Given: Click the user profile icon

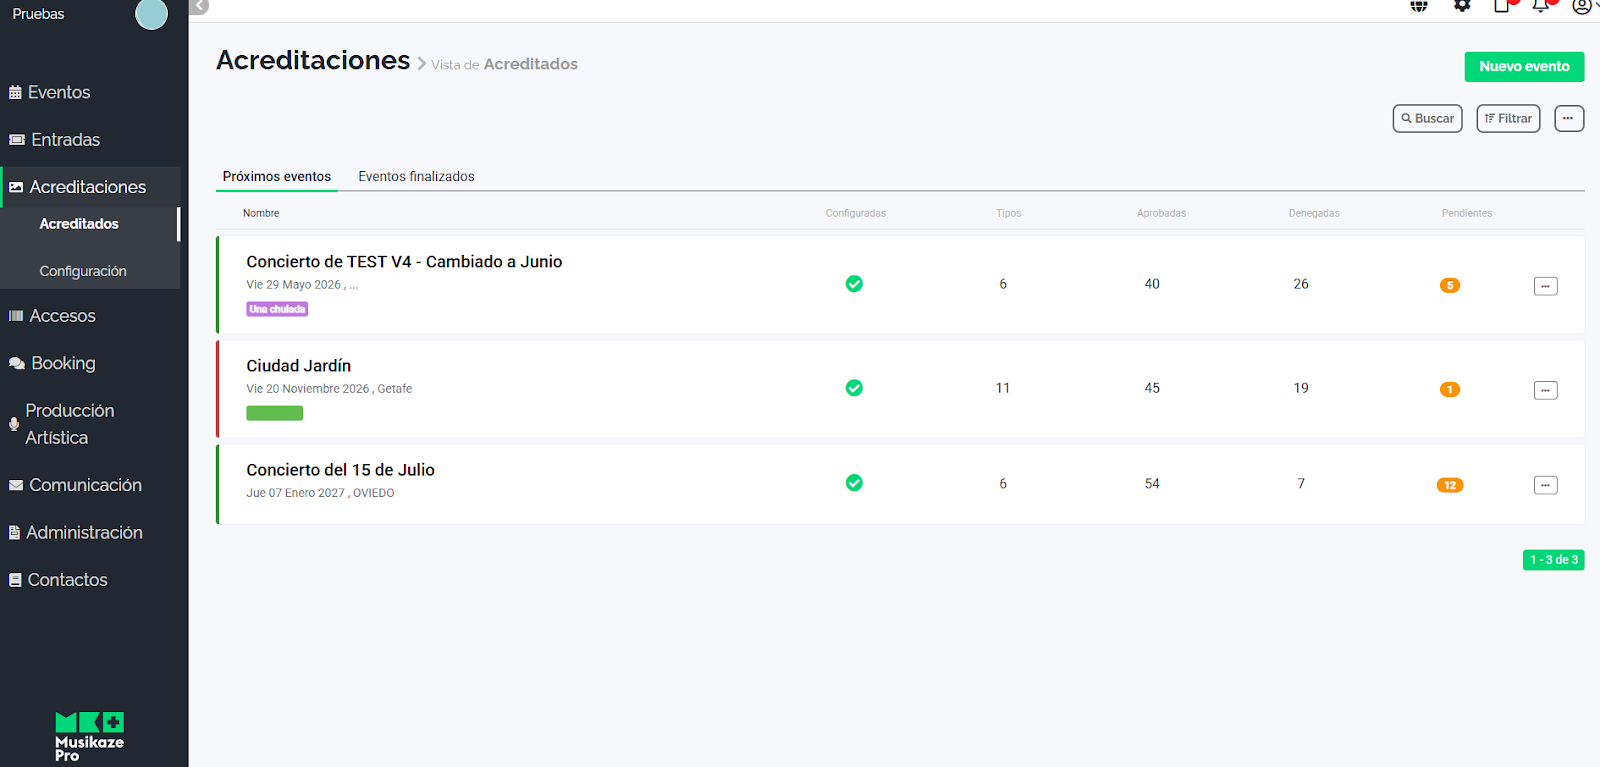Looking at the screenshot, I should pyautogui.click(x=1581, y=7).
